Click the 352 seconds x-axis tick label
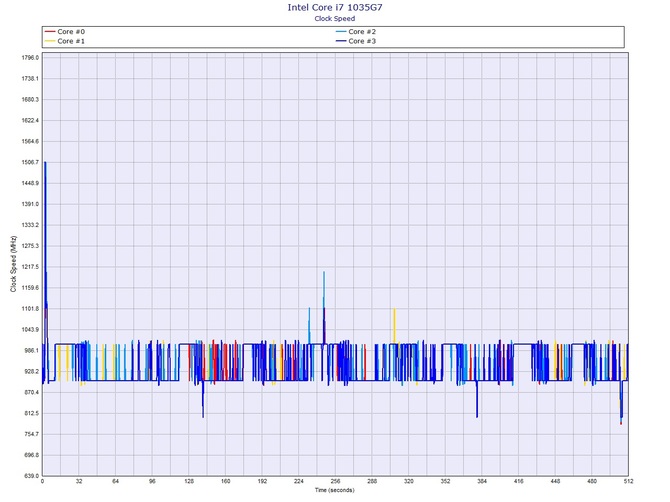670x502 pixels. click(445, 481)
